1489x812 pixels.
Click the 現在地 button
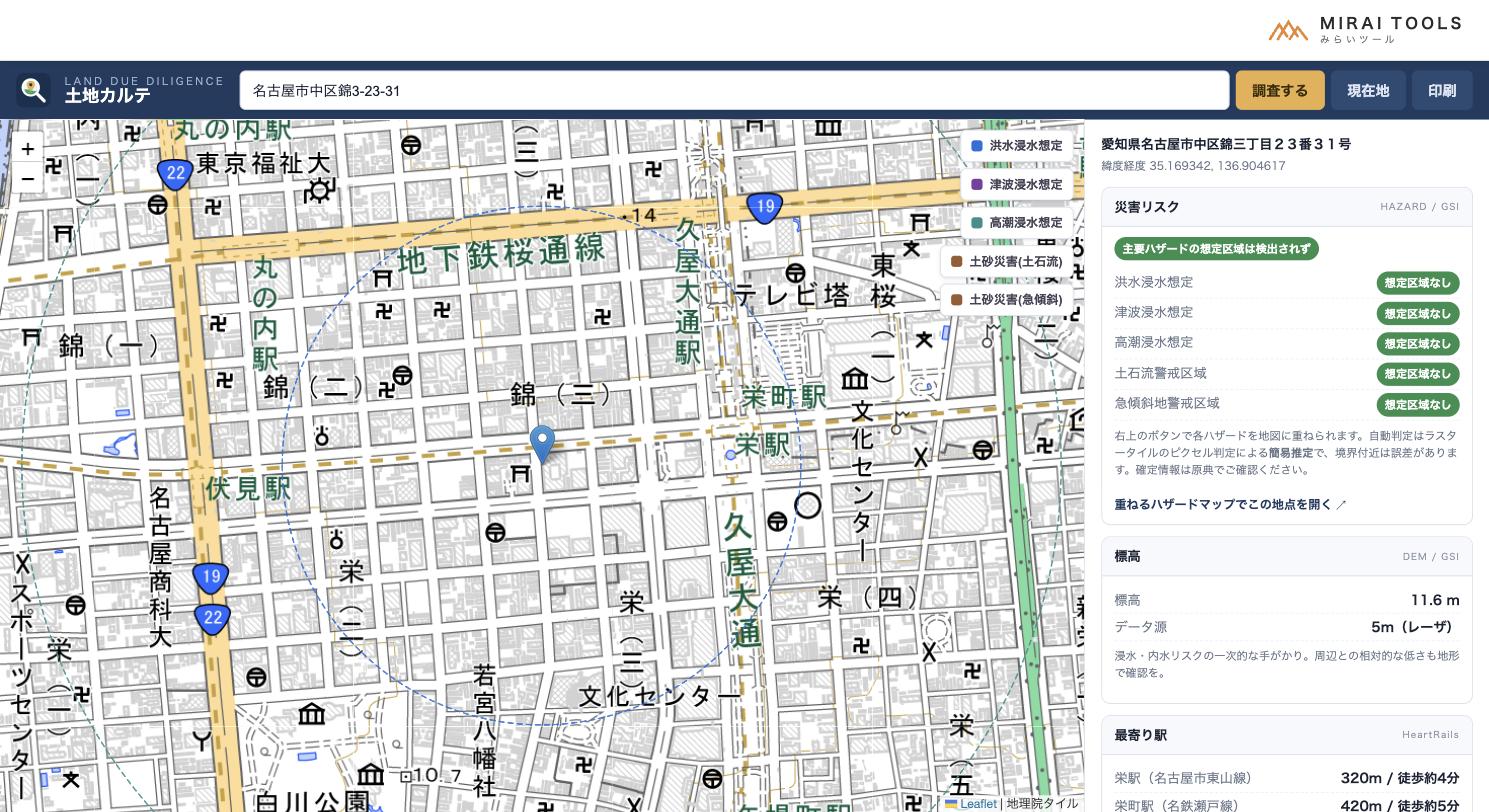click(x=1368, y=90)
